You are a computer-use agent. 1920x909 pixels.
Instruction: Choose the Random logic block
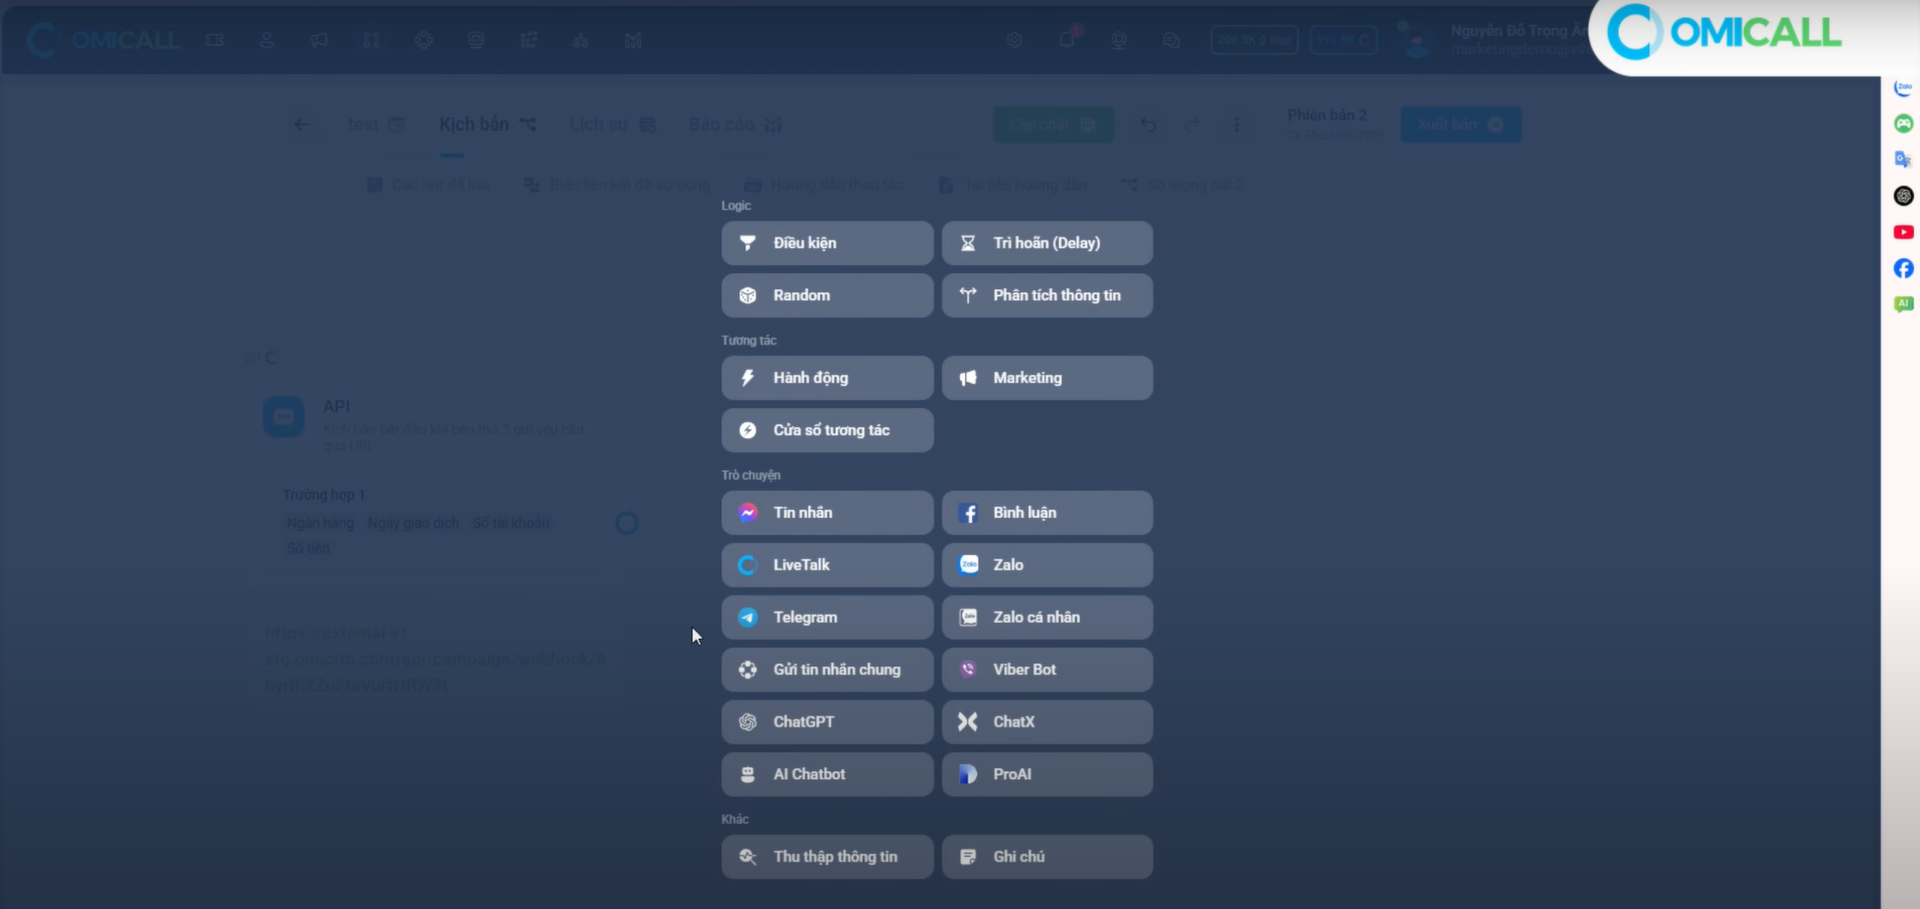[827, 296]
